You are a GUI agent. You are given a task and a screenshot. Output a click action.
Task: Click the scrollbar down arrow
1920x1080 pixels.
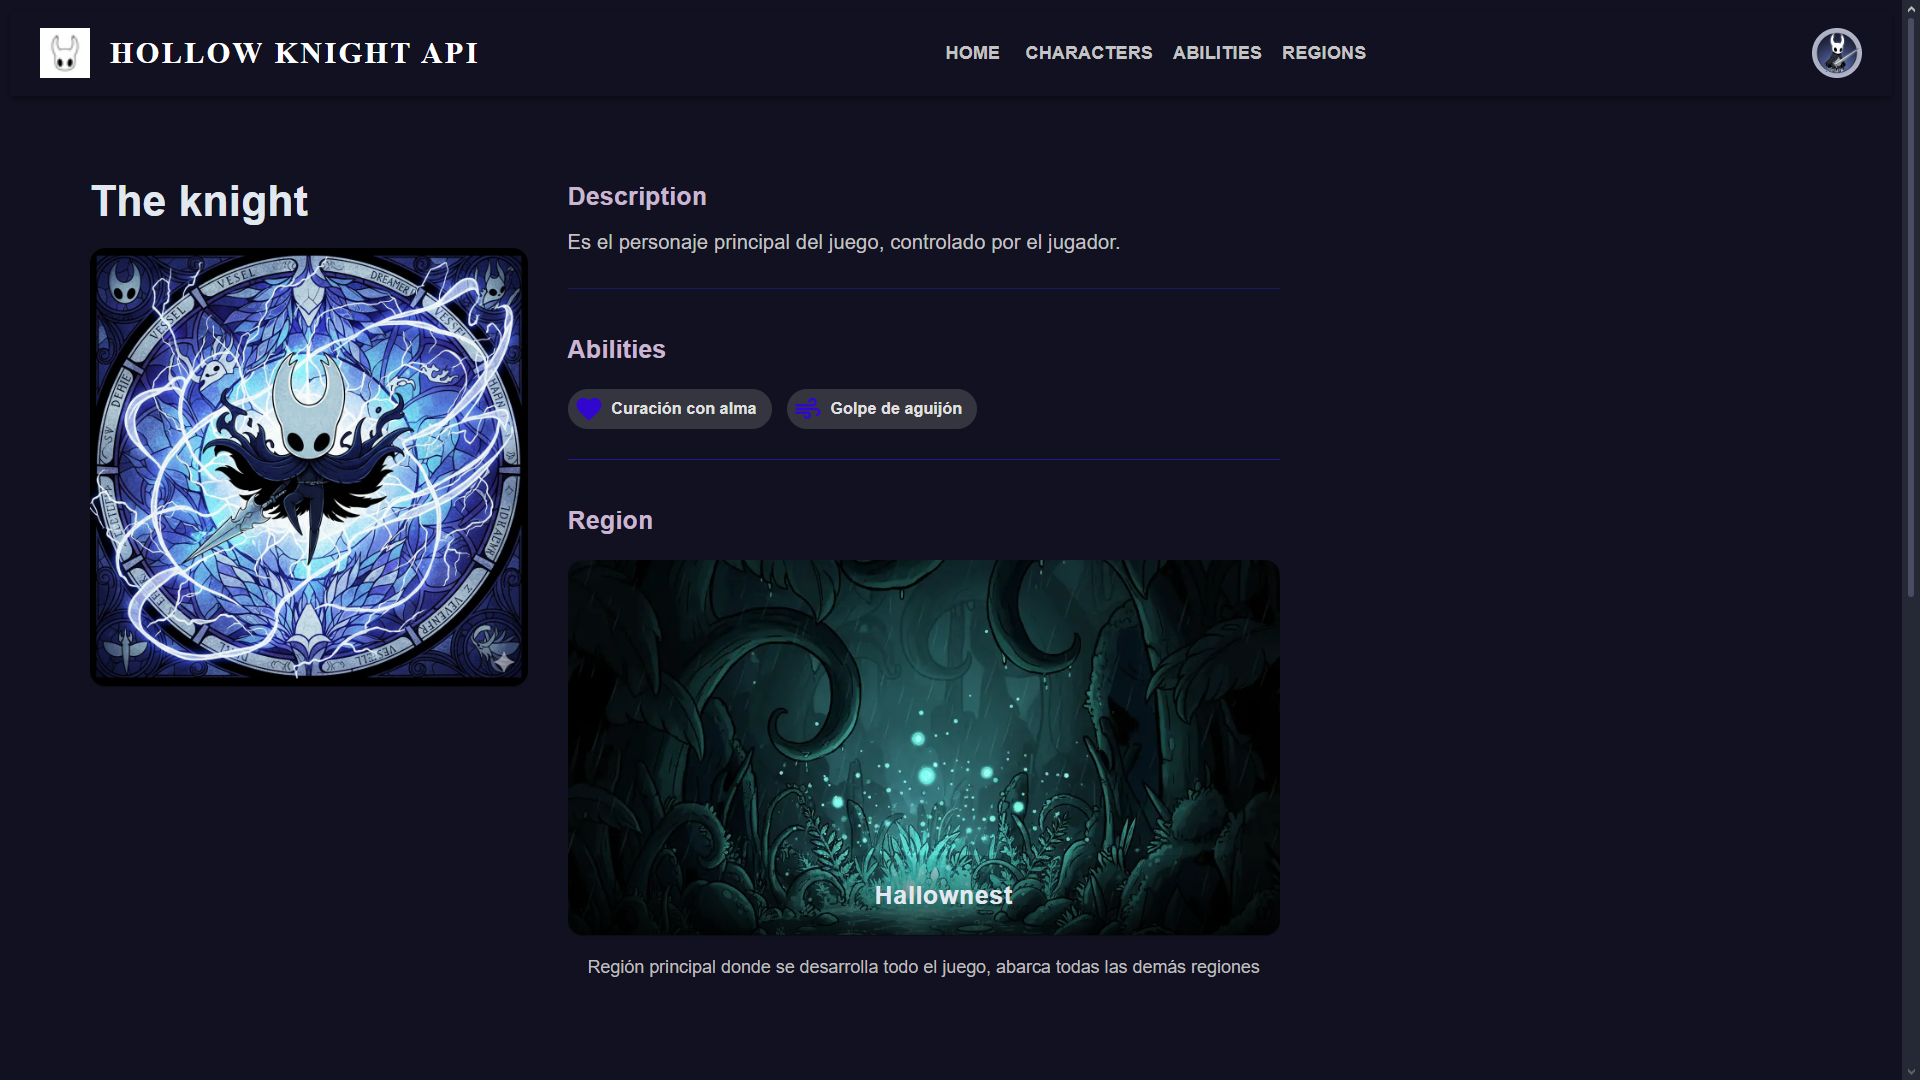coord(1911,1071)
